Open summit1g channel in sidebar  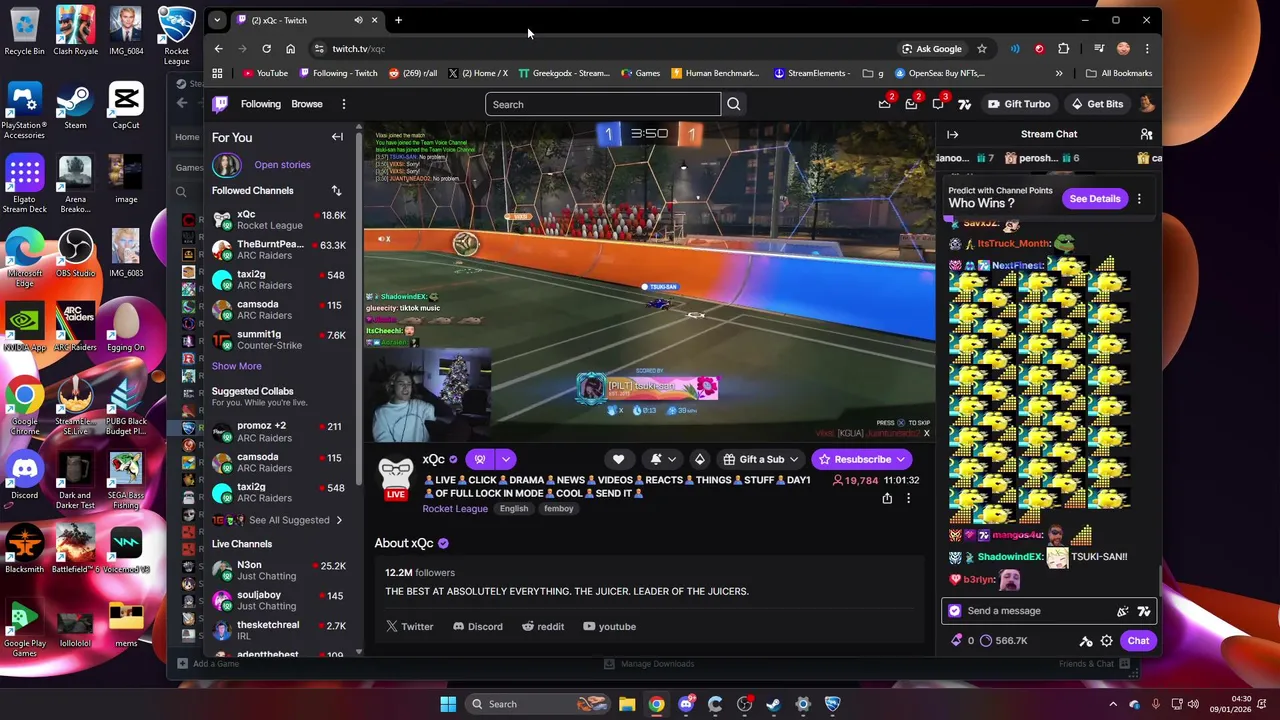point(279,340)
